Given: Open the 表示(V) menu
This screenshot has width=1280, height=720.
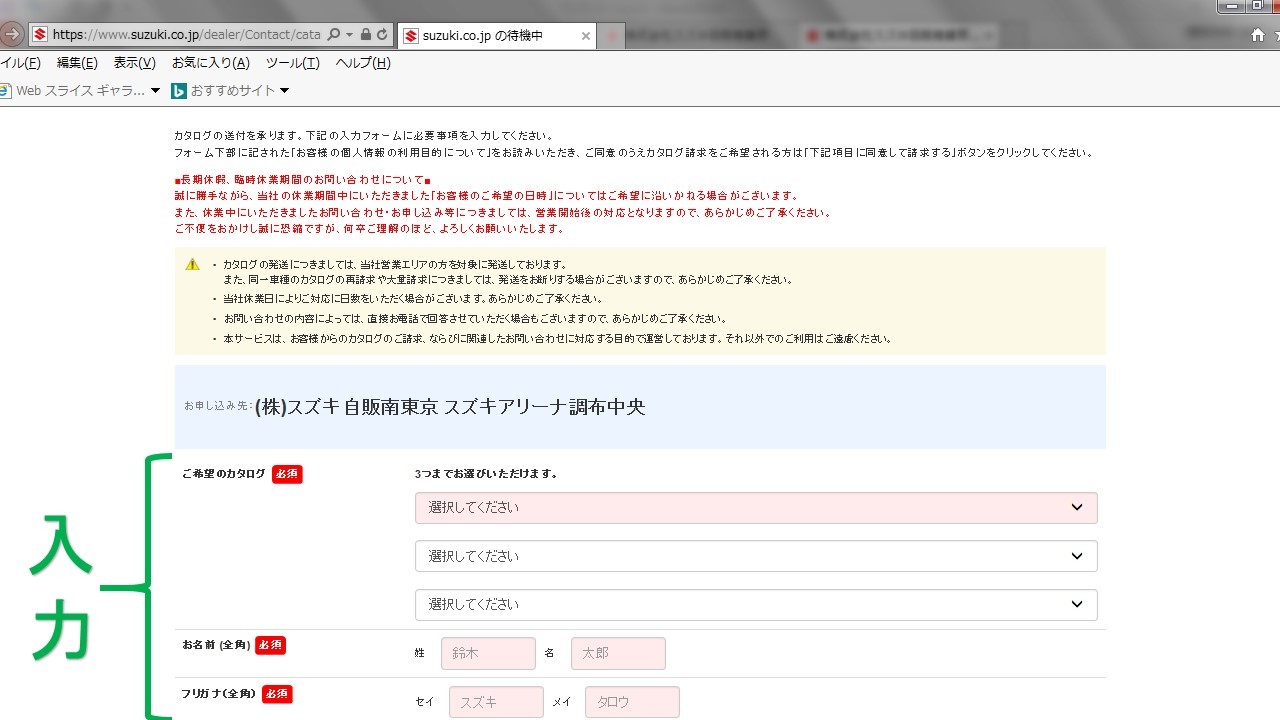Looking at the screenshot, I should 135,63.
